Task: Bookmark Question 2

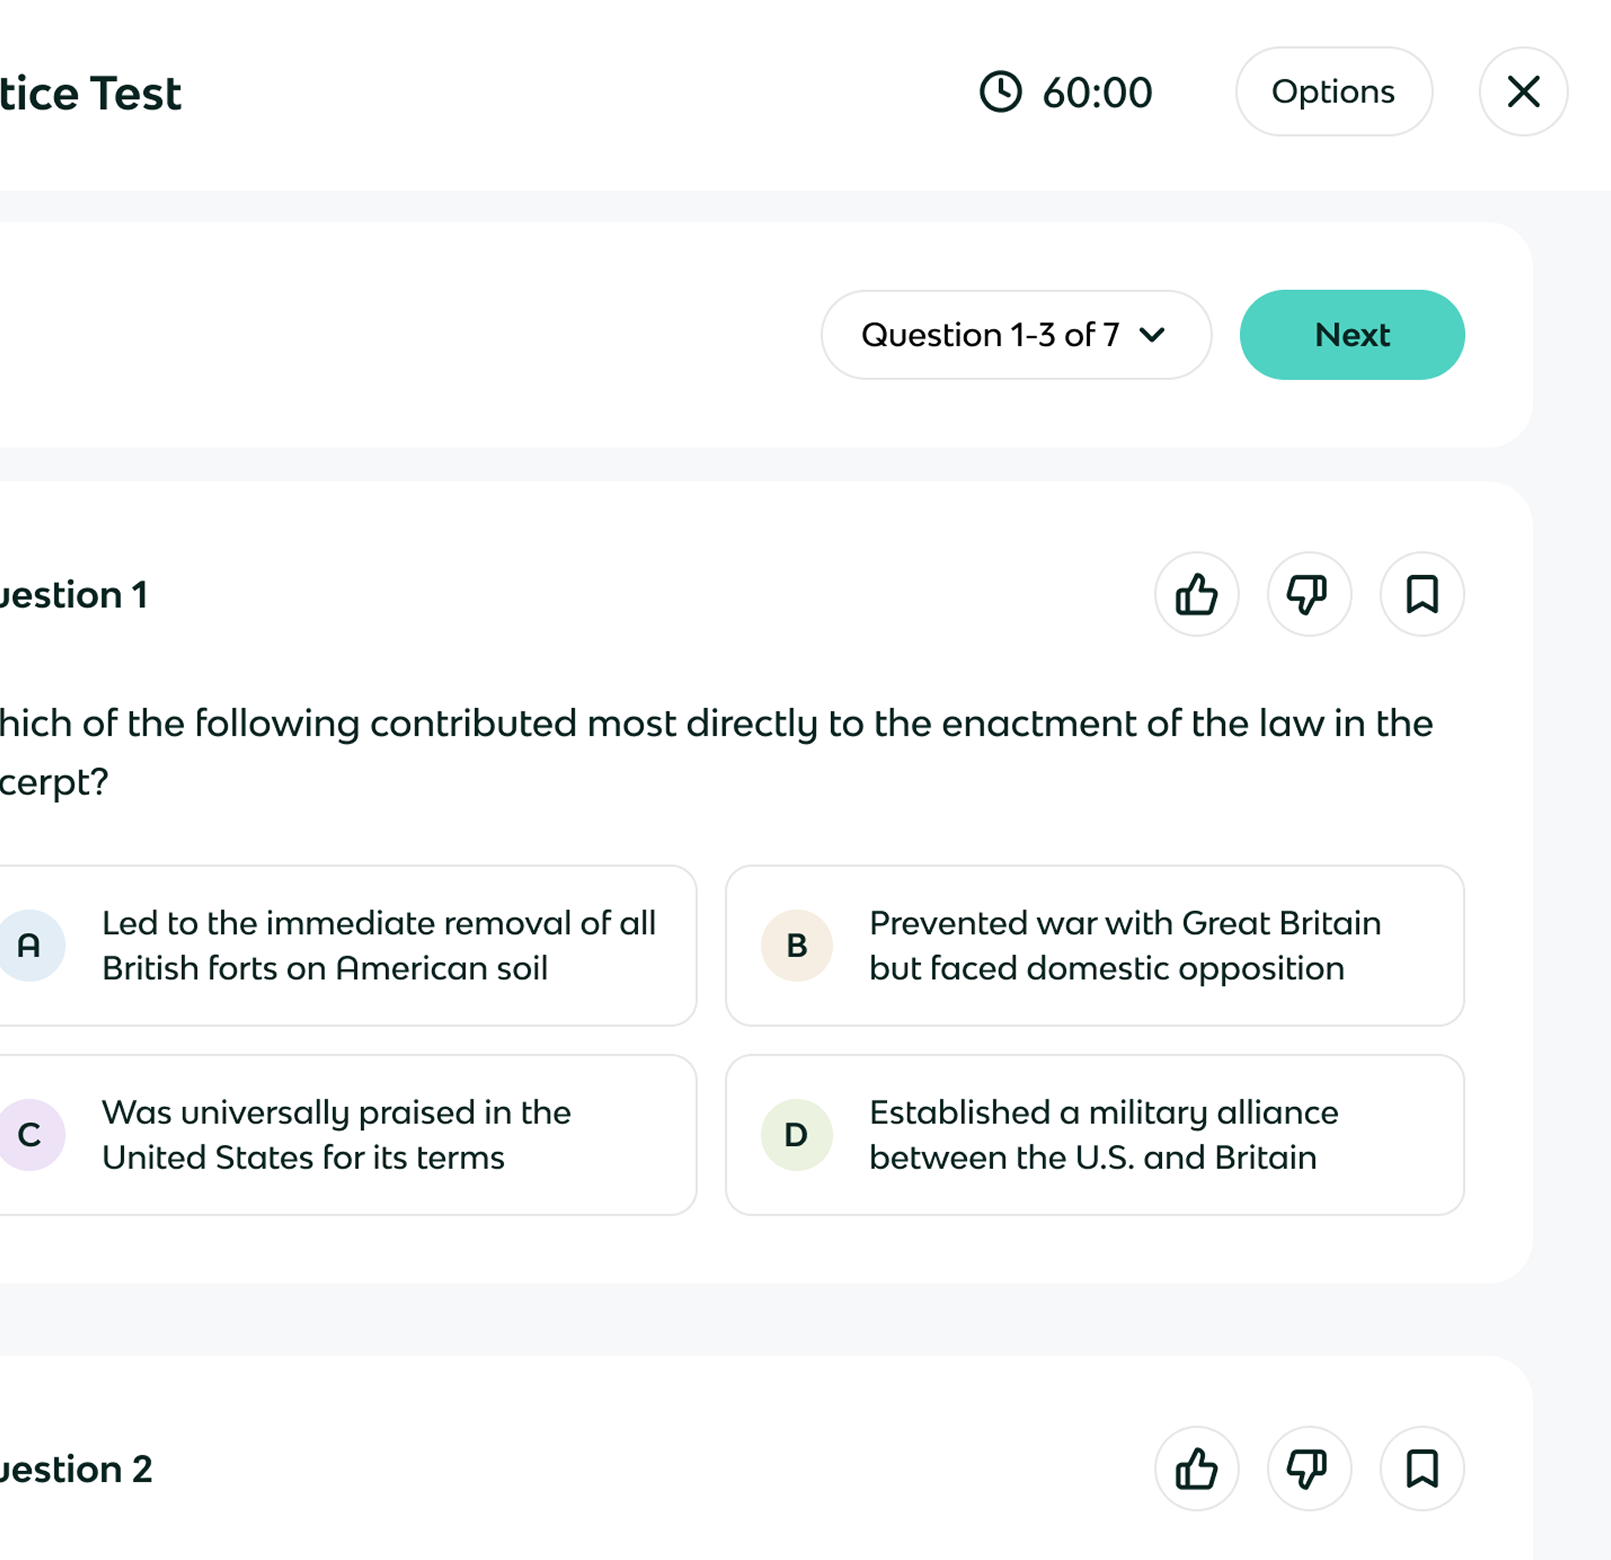Action: pyautogui.click(x=1421, y=1469)
